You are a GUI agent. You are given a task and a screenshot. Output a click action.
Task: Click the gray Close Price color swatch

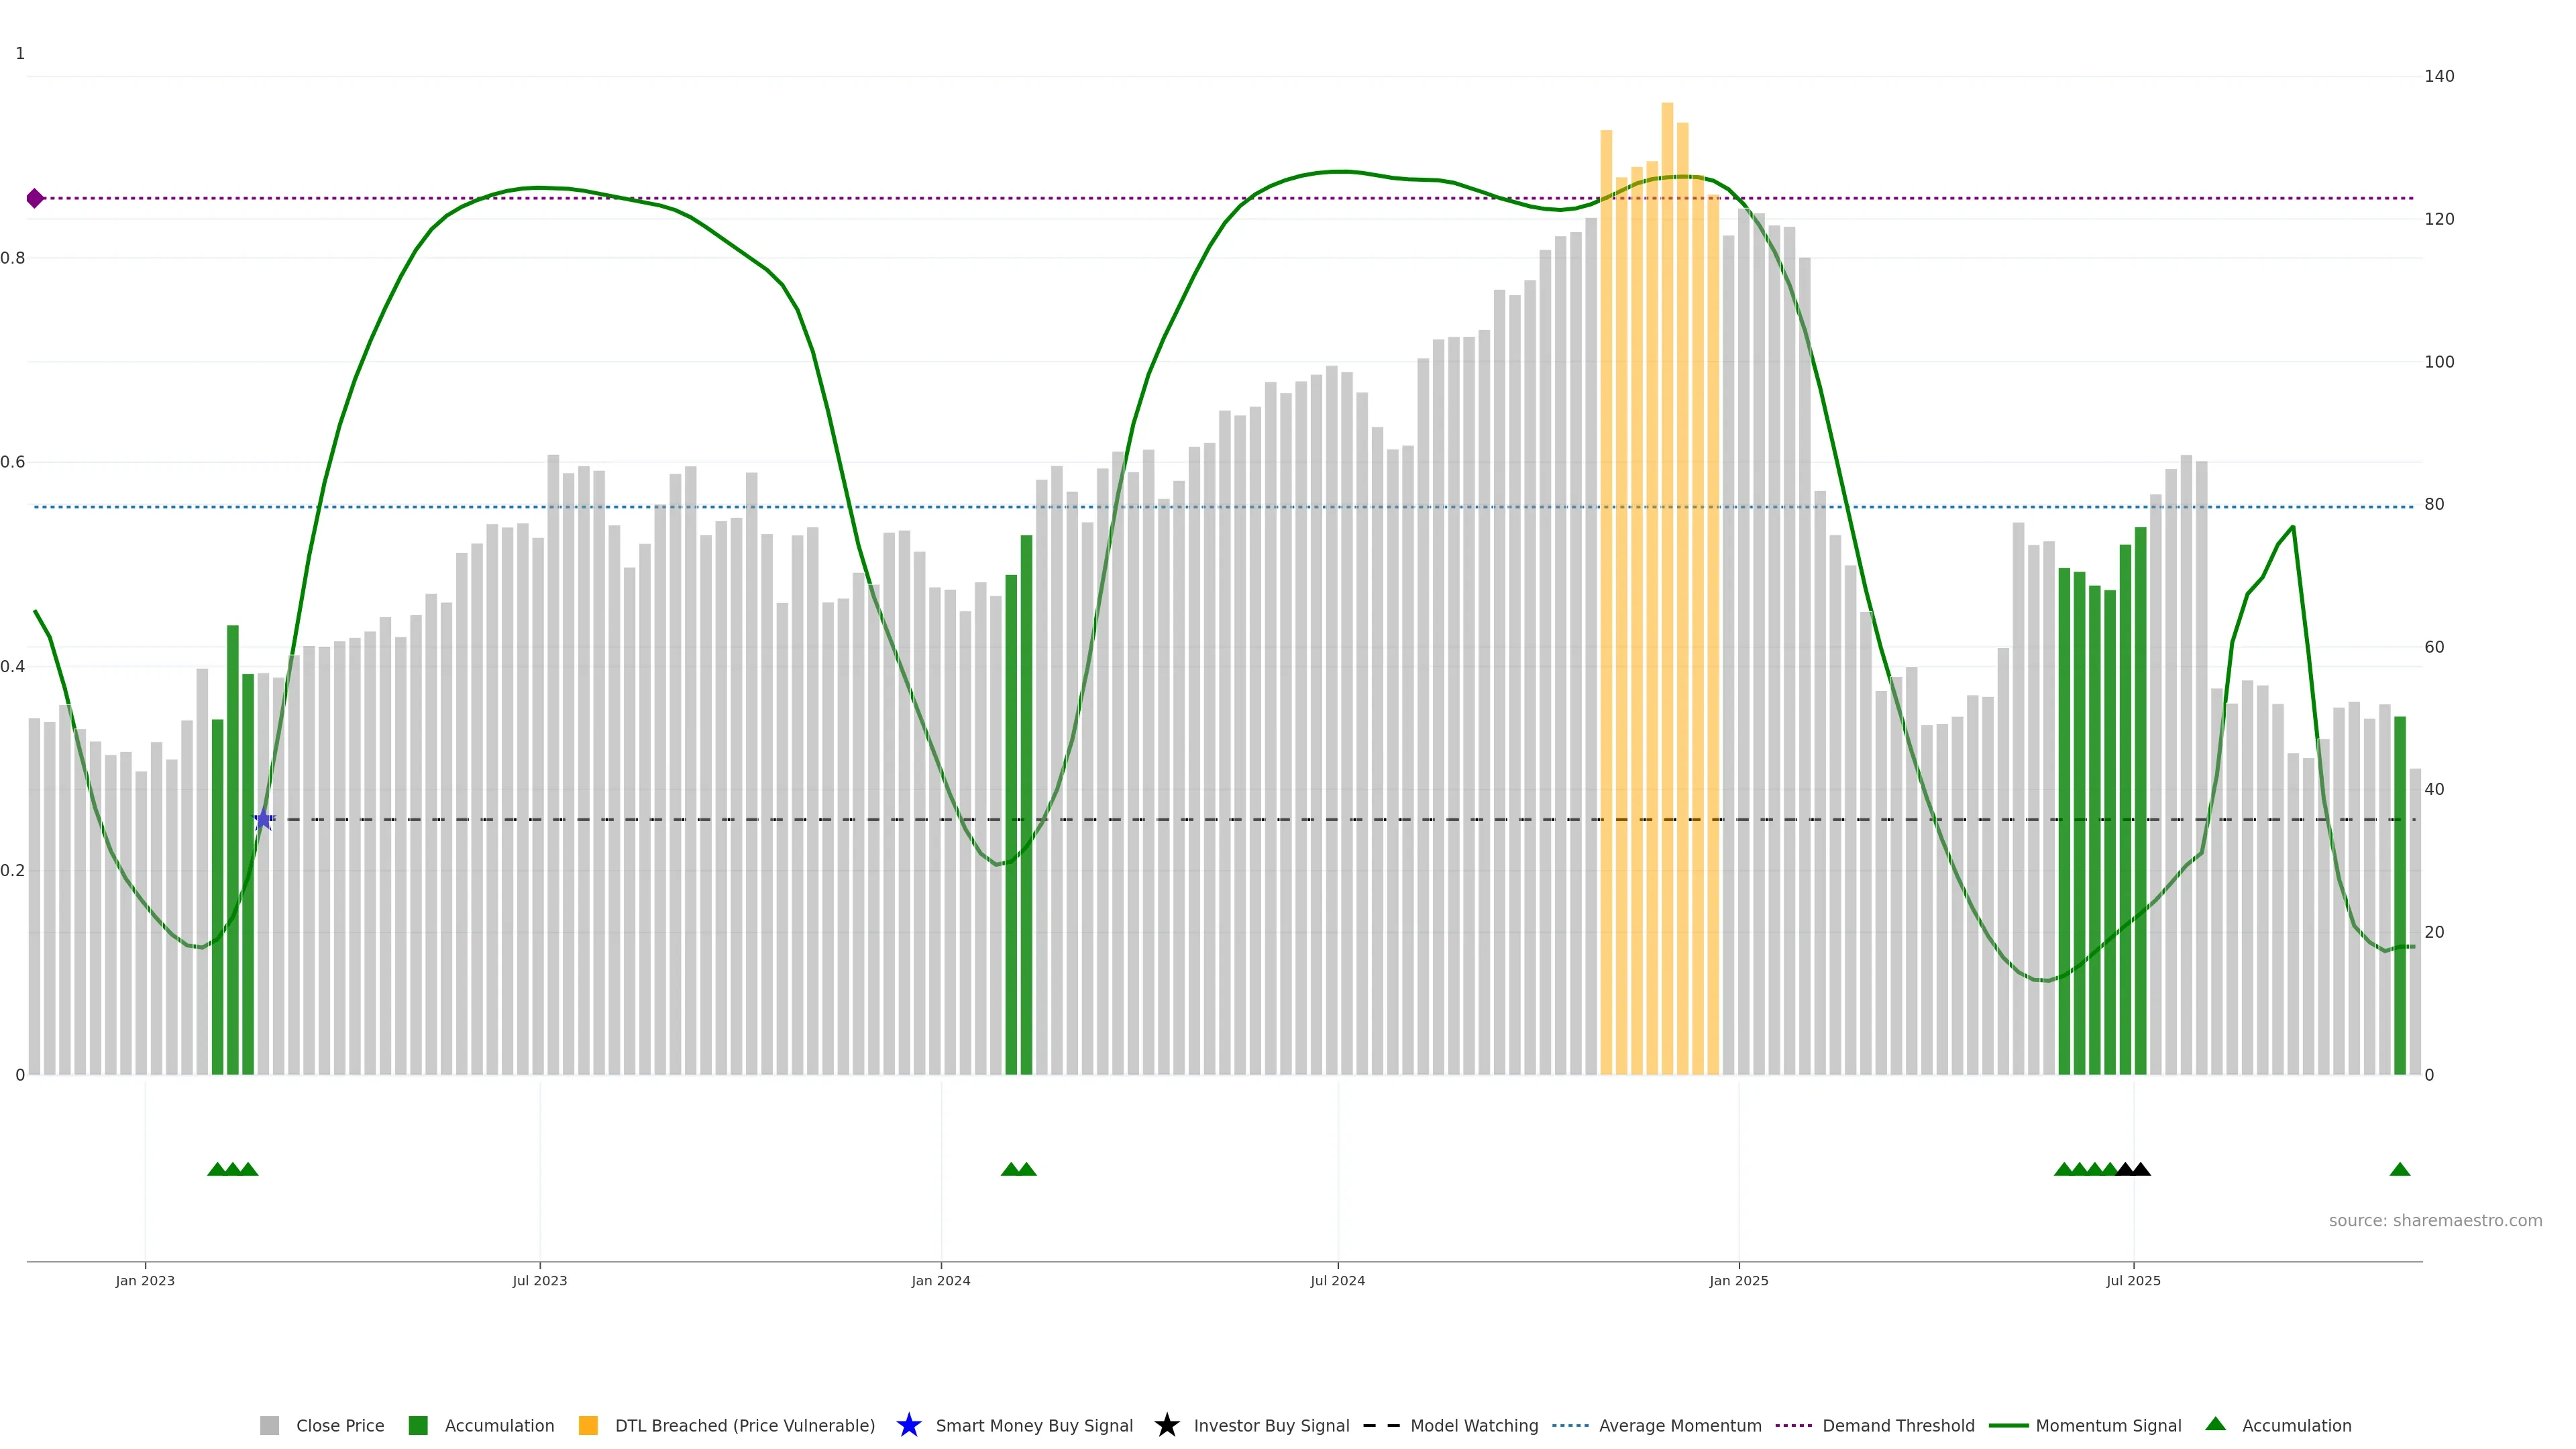coord(269,1425)
